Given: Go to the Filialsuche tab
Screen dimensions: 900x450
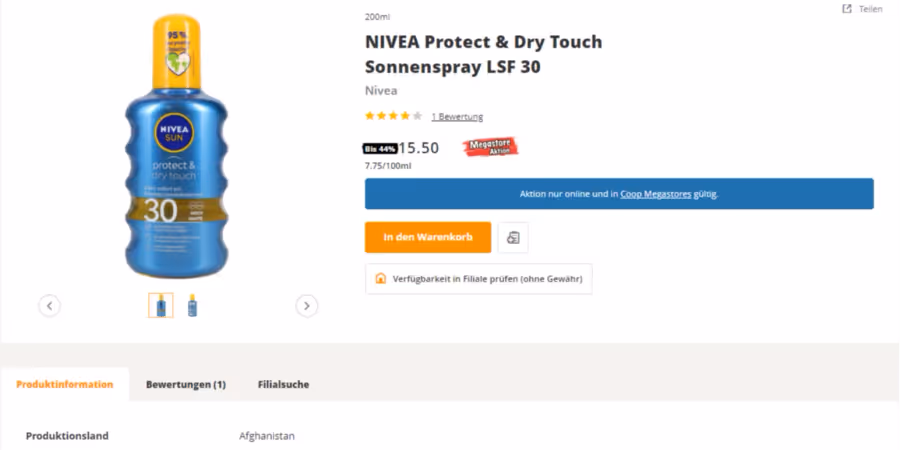Looking at the screenshot, I should [x=283, y=384].
